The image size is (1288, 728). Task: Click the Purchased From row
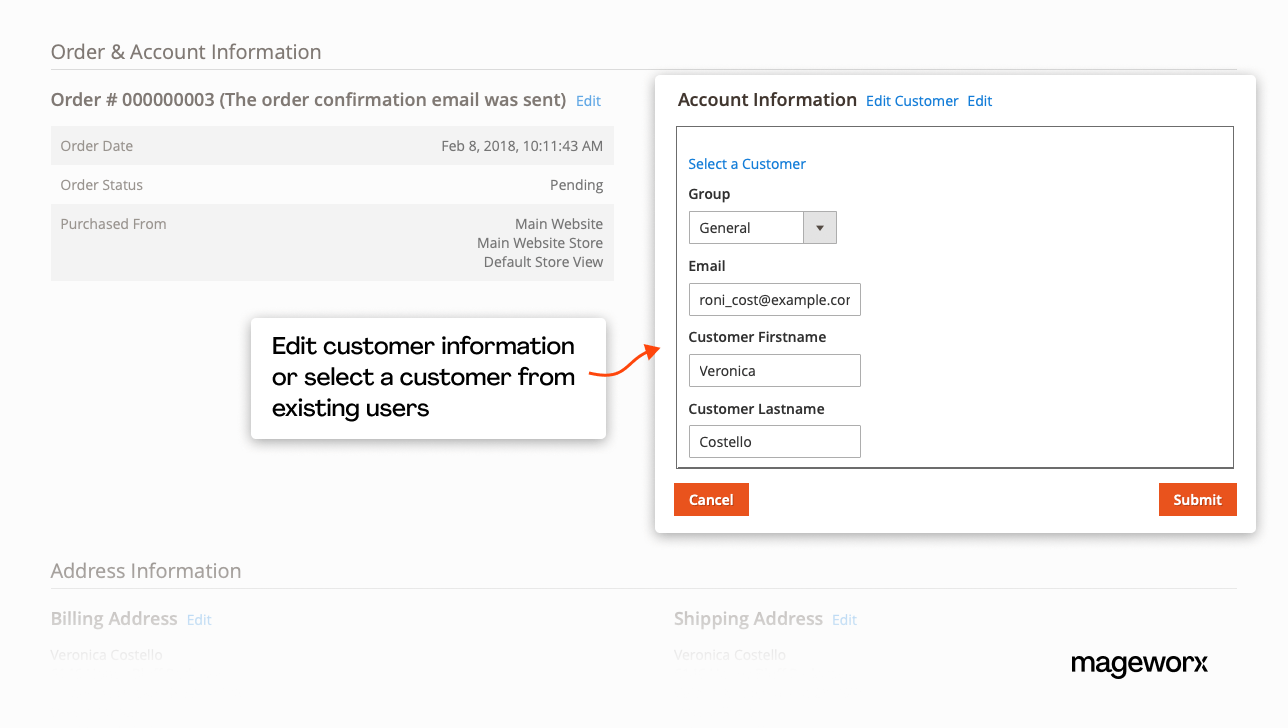click(x=330, y=242)
